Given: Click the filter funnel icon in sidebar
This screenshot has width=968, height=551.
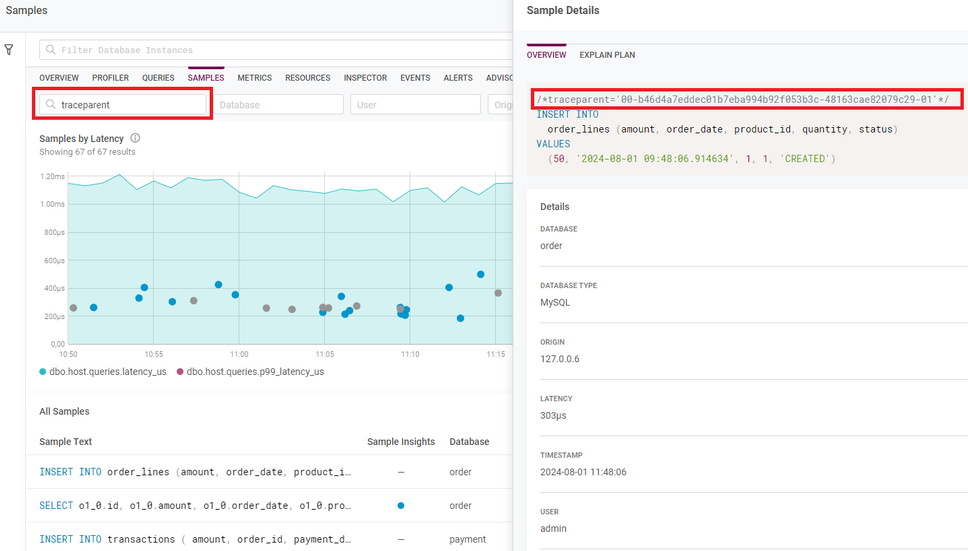Looking at the screenshot, I should pyautogui.click(x=9, y=49).
